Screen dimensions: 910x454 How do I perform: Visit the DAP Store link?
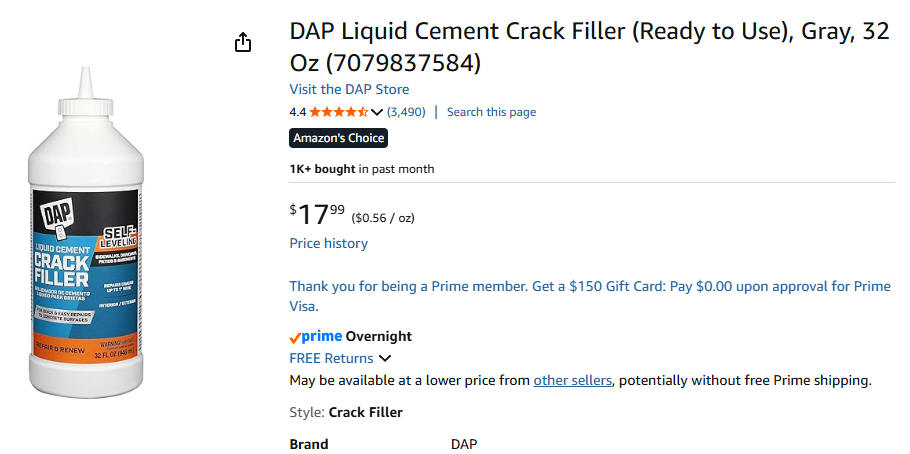pos(349,89)
